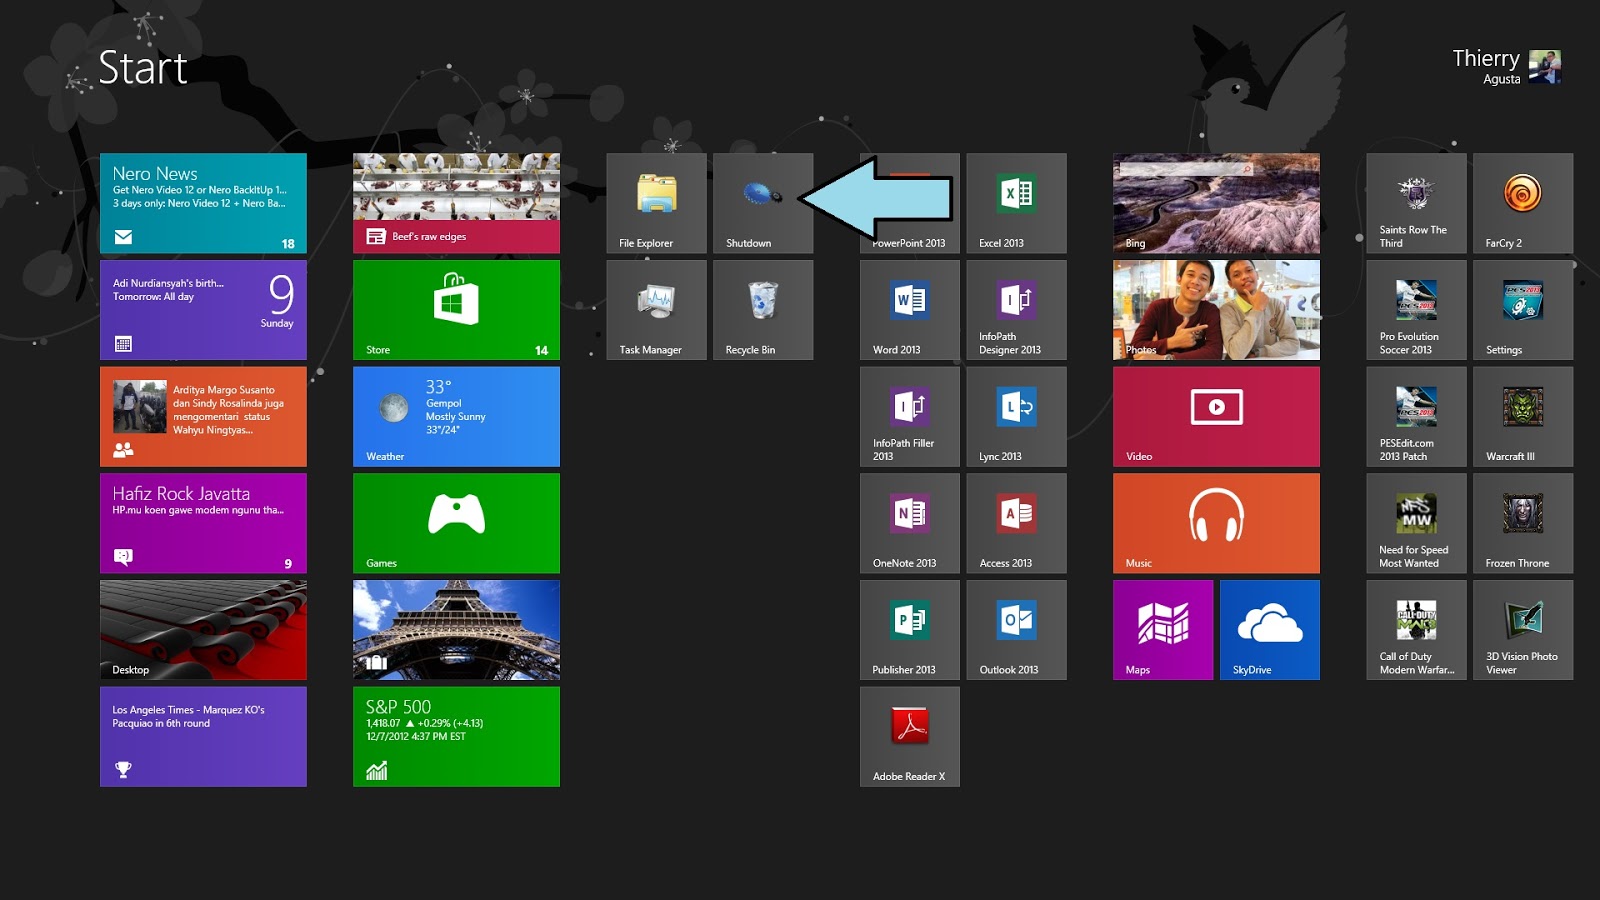Image resolution: width=1600 pixels, height=900 pixels.
Task: Open the Recycle Bin tile
Action: click(x=763, y=310)
